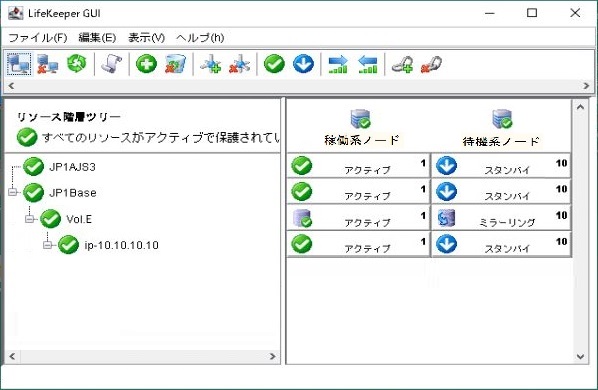Click JP1Base standby icon on 待機系ノード
Image resolution: width=598 pixels, height=390 pixels.
[446, 192]
